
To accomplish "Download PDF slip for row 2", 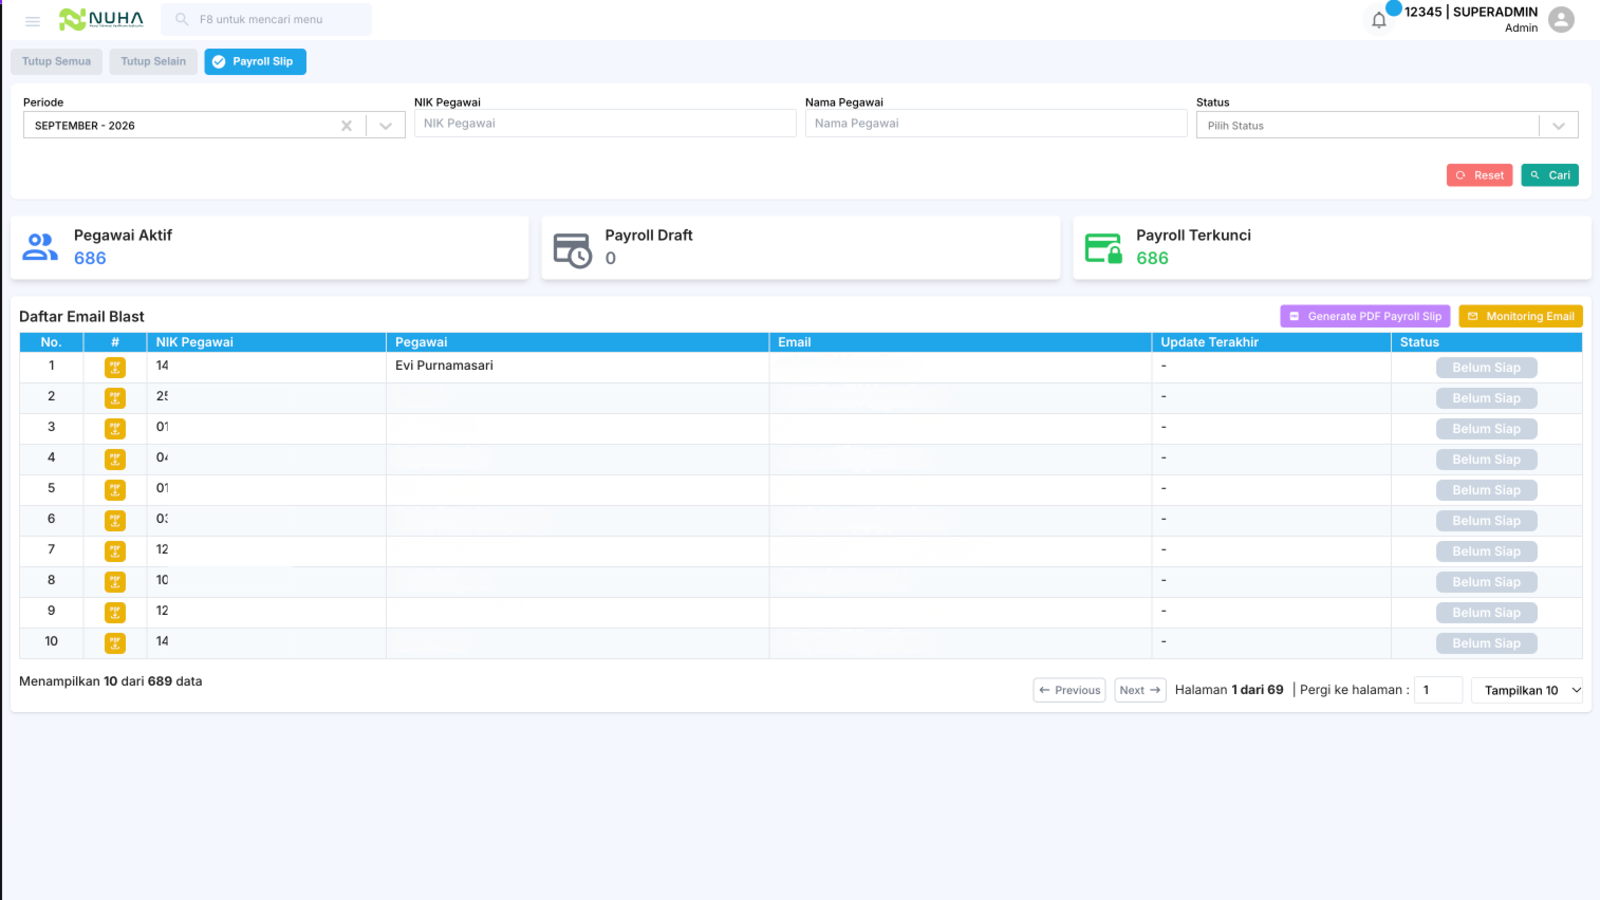I will tap(115, 398).
